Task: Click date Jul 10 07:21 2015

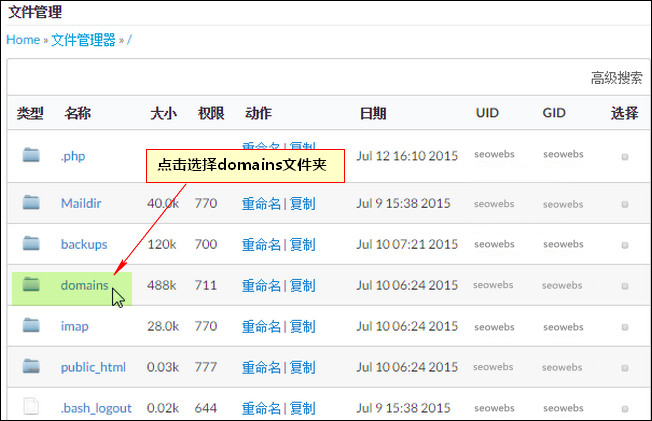Action: (407, 244)
